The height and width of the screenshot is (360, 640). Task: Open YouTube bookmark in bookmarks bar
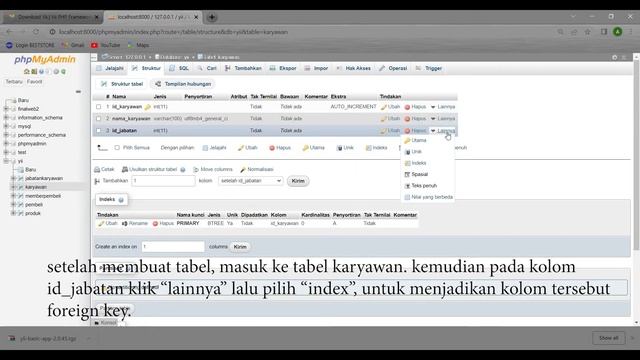point(106,45)
